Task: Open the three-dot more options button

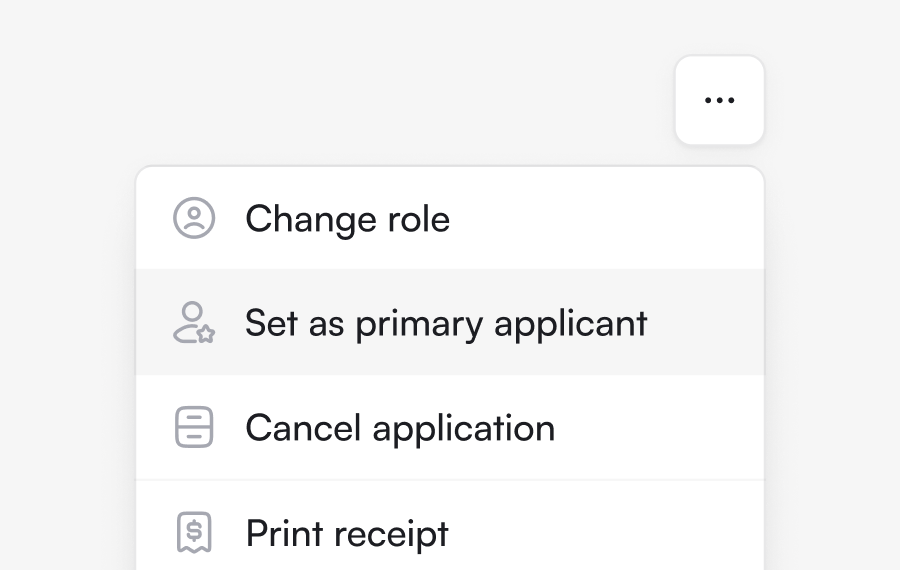Action: pyautogui.click(x=720, y=100)
